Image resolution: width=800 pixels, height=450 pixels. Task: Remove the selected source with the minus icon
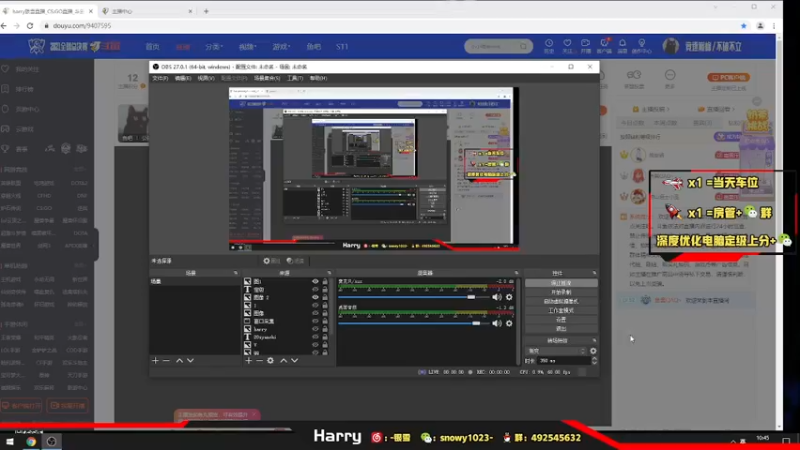(259, 361)
